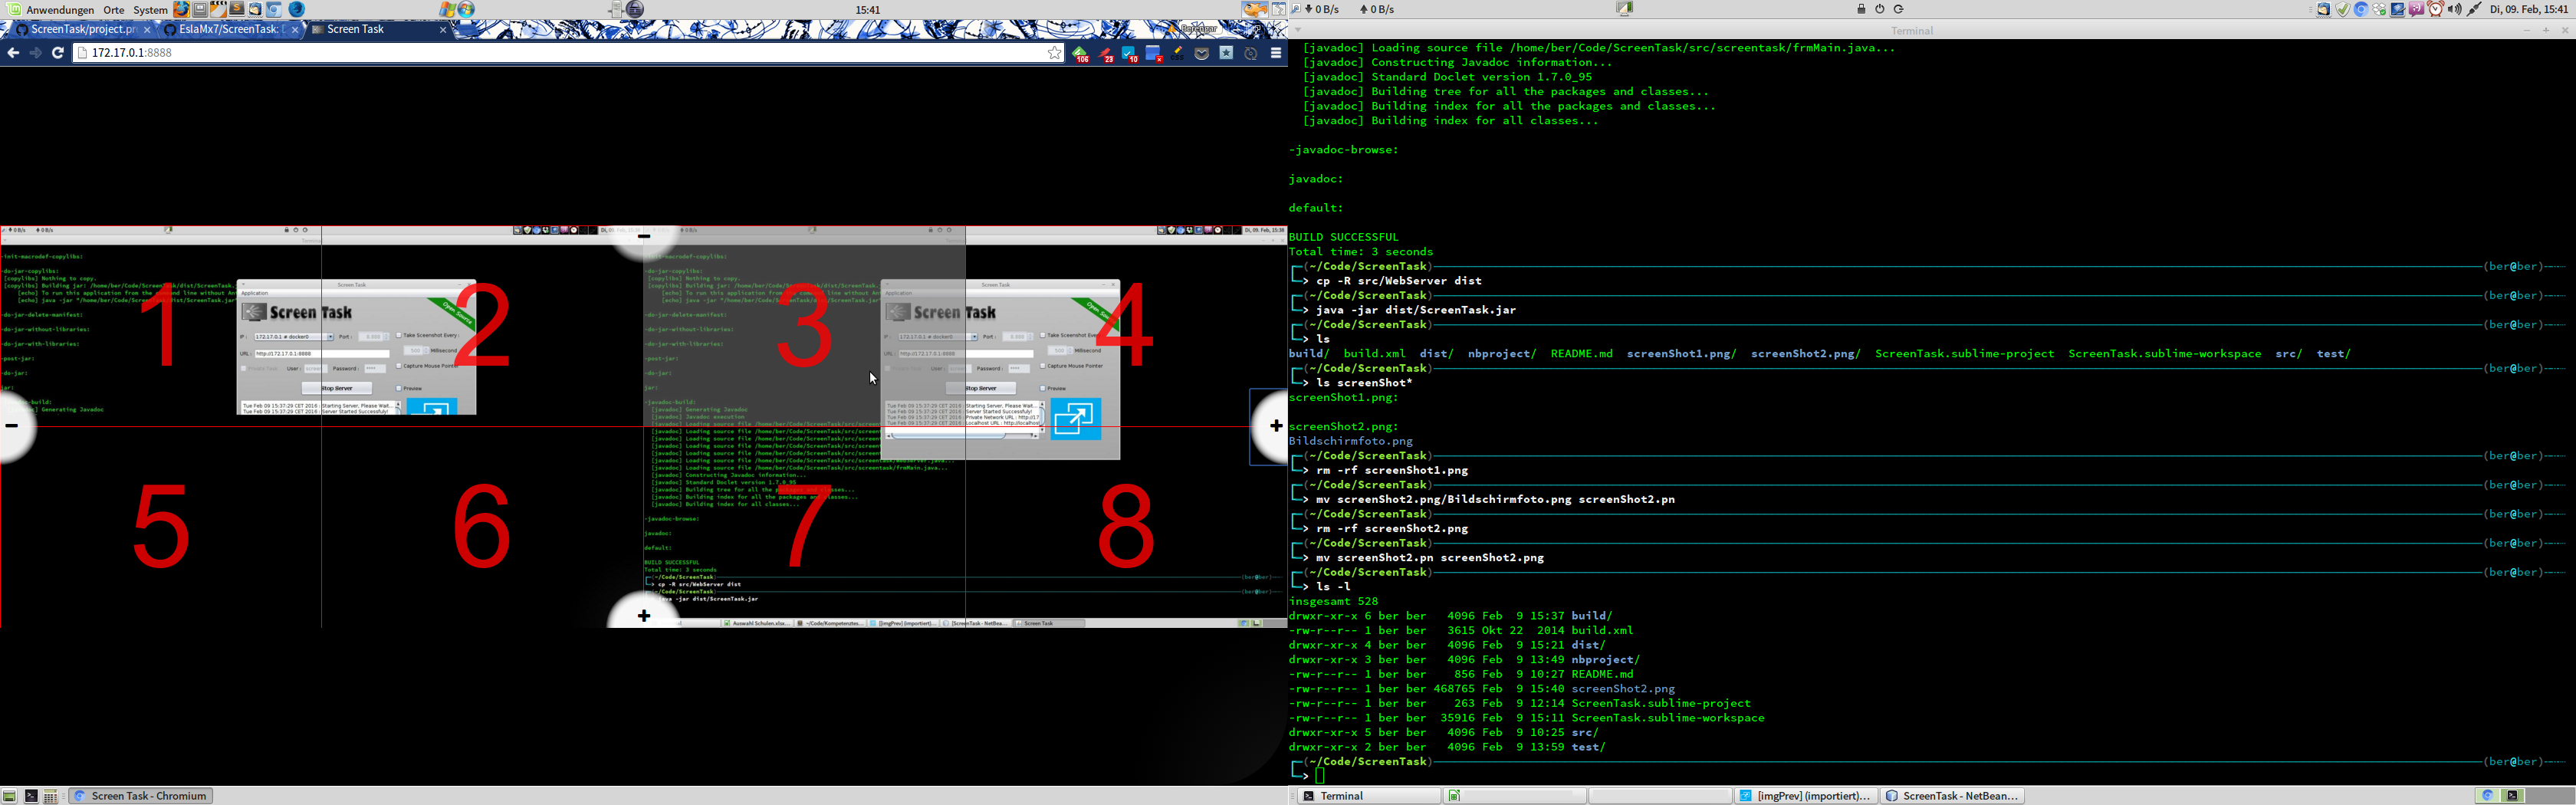Open the System menu

150,10
